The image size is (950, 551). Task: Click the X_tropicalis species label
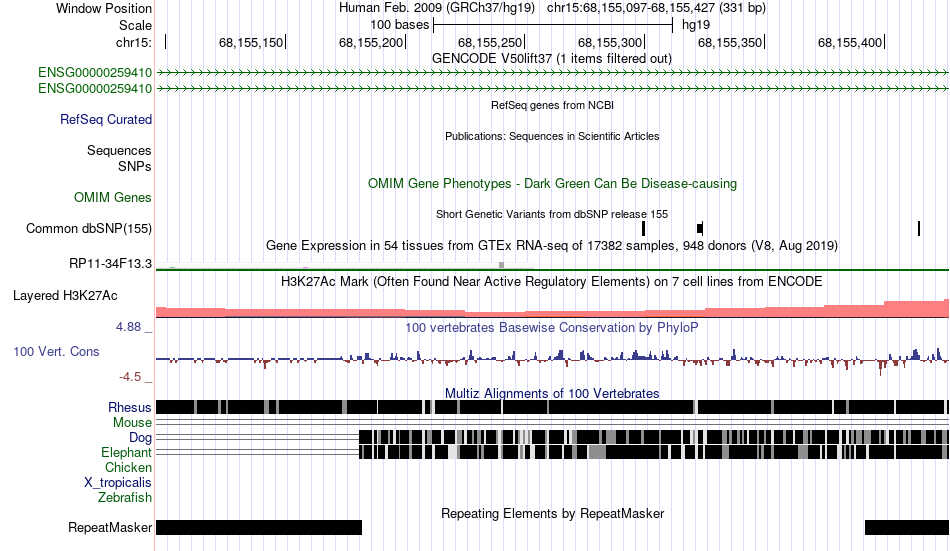[118, 483]
